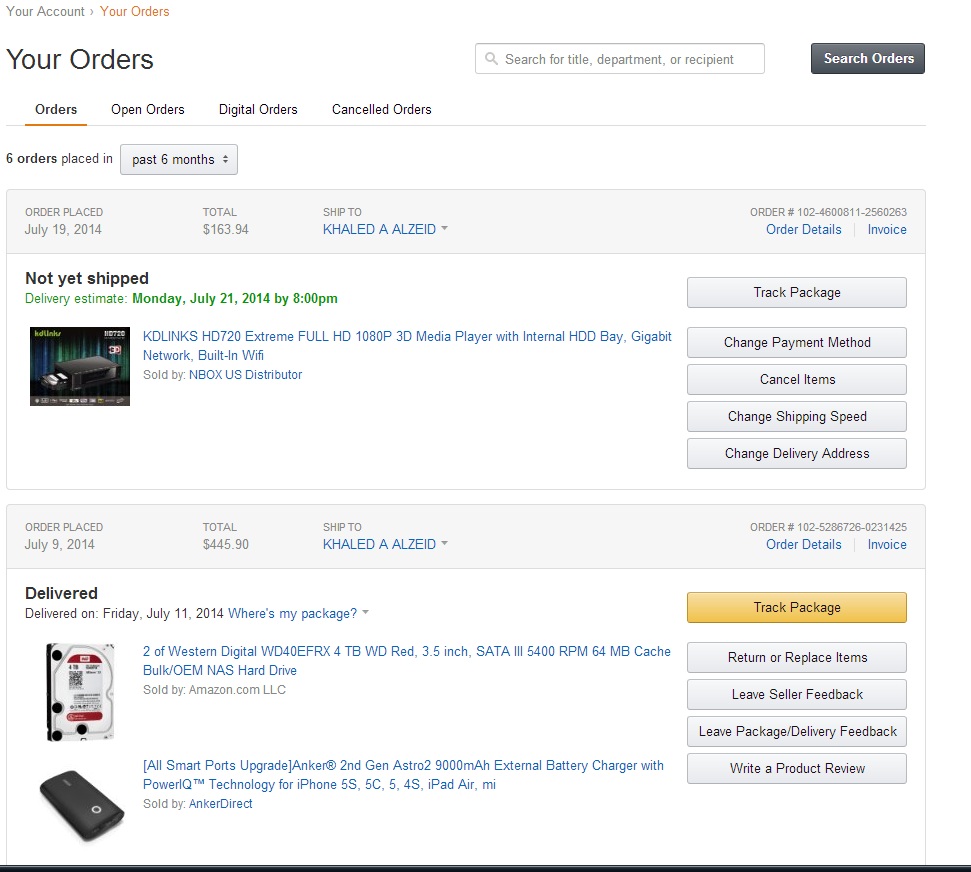Click the Search Orders button
This screenshot has width=971, height=872.
(x=868, y=59)
